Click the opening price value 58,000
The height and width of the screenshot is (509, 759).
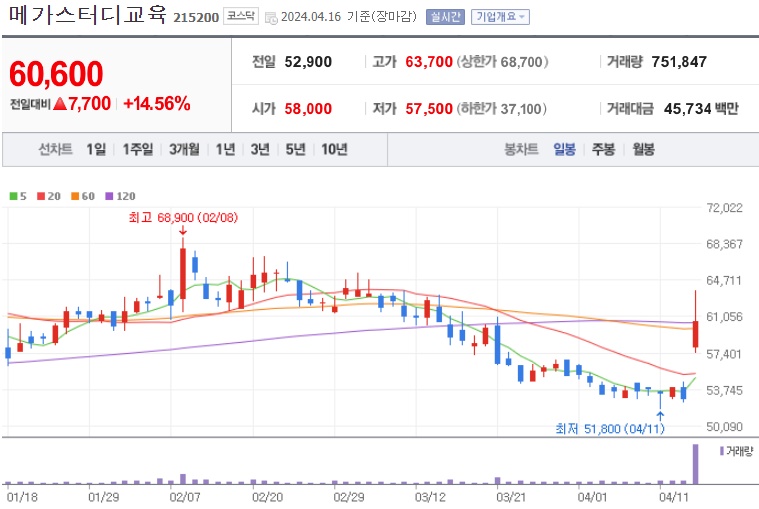click(x=308, y=109)
